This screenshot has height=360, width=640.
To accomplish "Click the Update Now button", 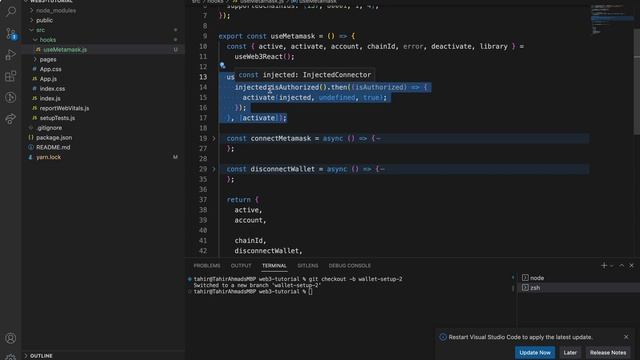I will [x=535, y=353].
